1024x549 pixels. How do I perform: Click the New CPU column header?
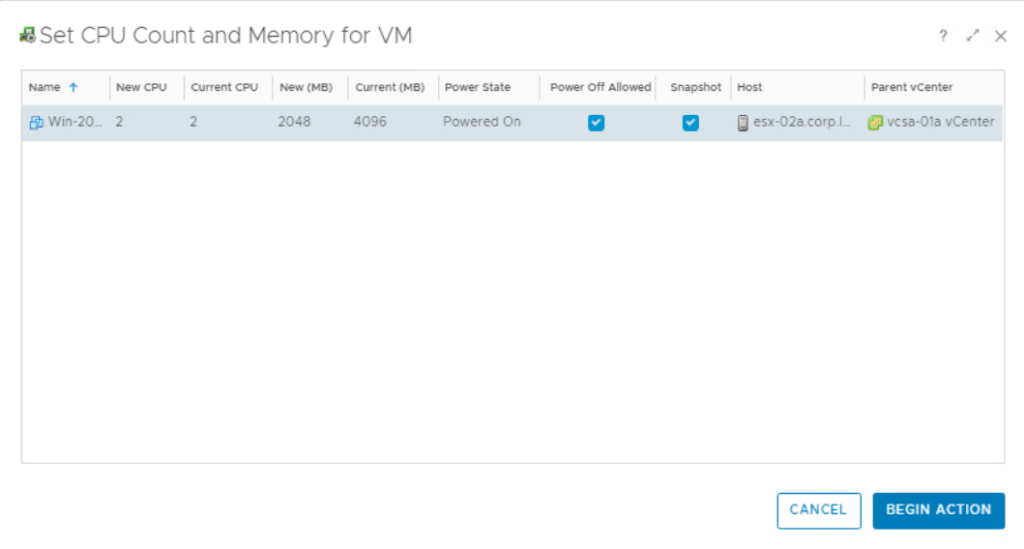tap(141, 88)
